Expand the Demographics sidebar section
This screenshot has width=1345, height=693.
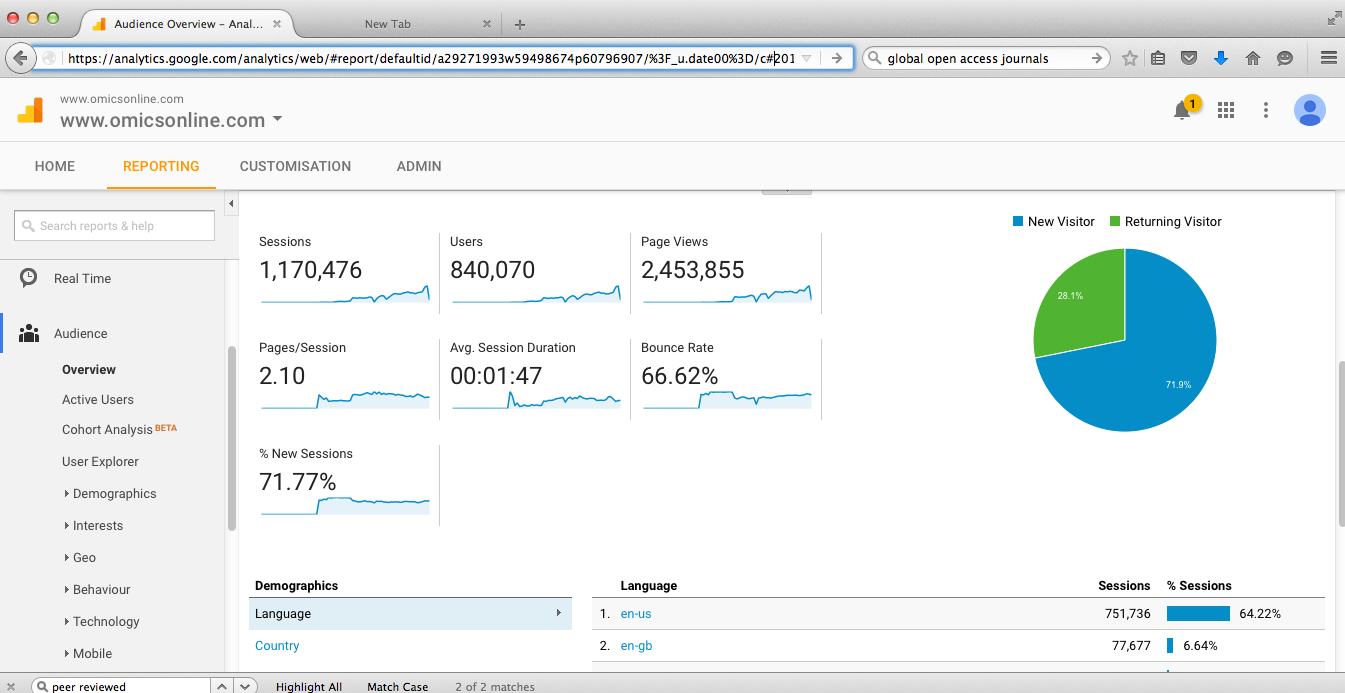point(116,493)
